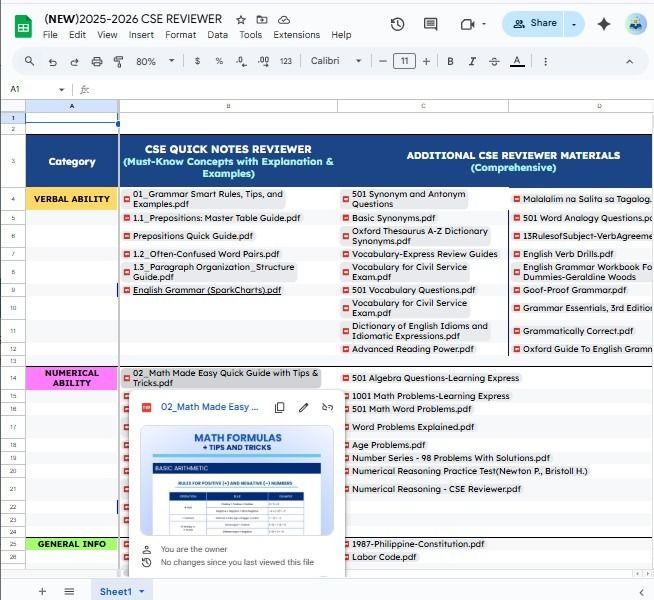Open version history clock icon

(397, 24)
